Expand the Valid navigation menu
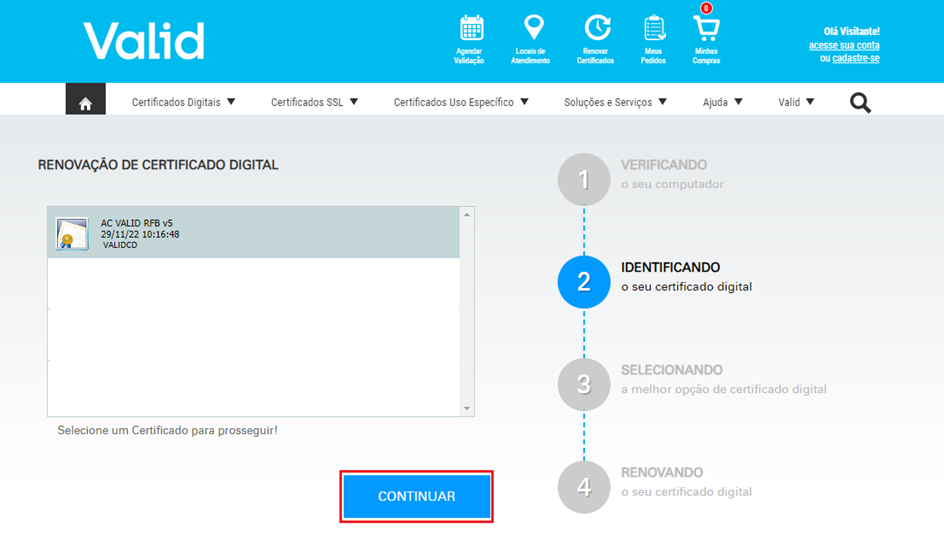This screenshot has width=944, height=547. pos(796,102)
